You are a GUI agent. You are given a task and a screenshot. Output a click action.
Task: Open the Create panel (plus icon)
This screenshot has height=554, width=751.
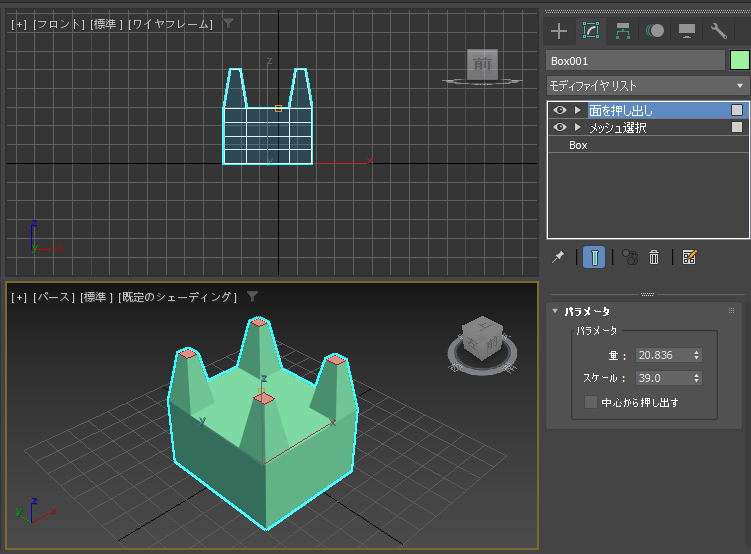tap(559, 31)
